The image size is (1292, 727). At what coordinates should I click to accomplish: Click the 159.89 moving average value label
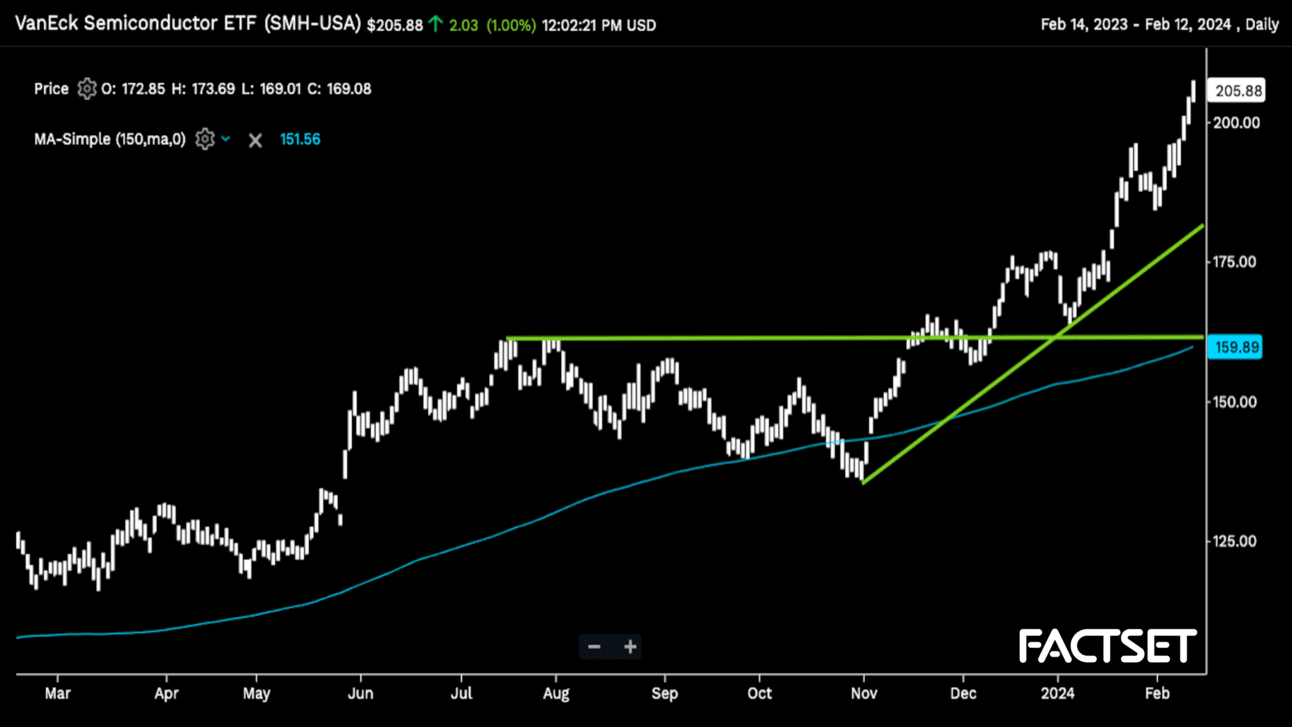click(1236, 347)
